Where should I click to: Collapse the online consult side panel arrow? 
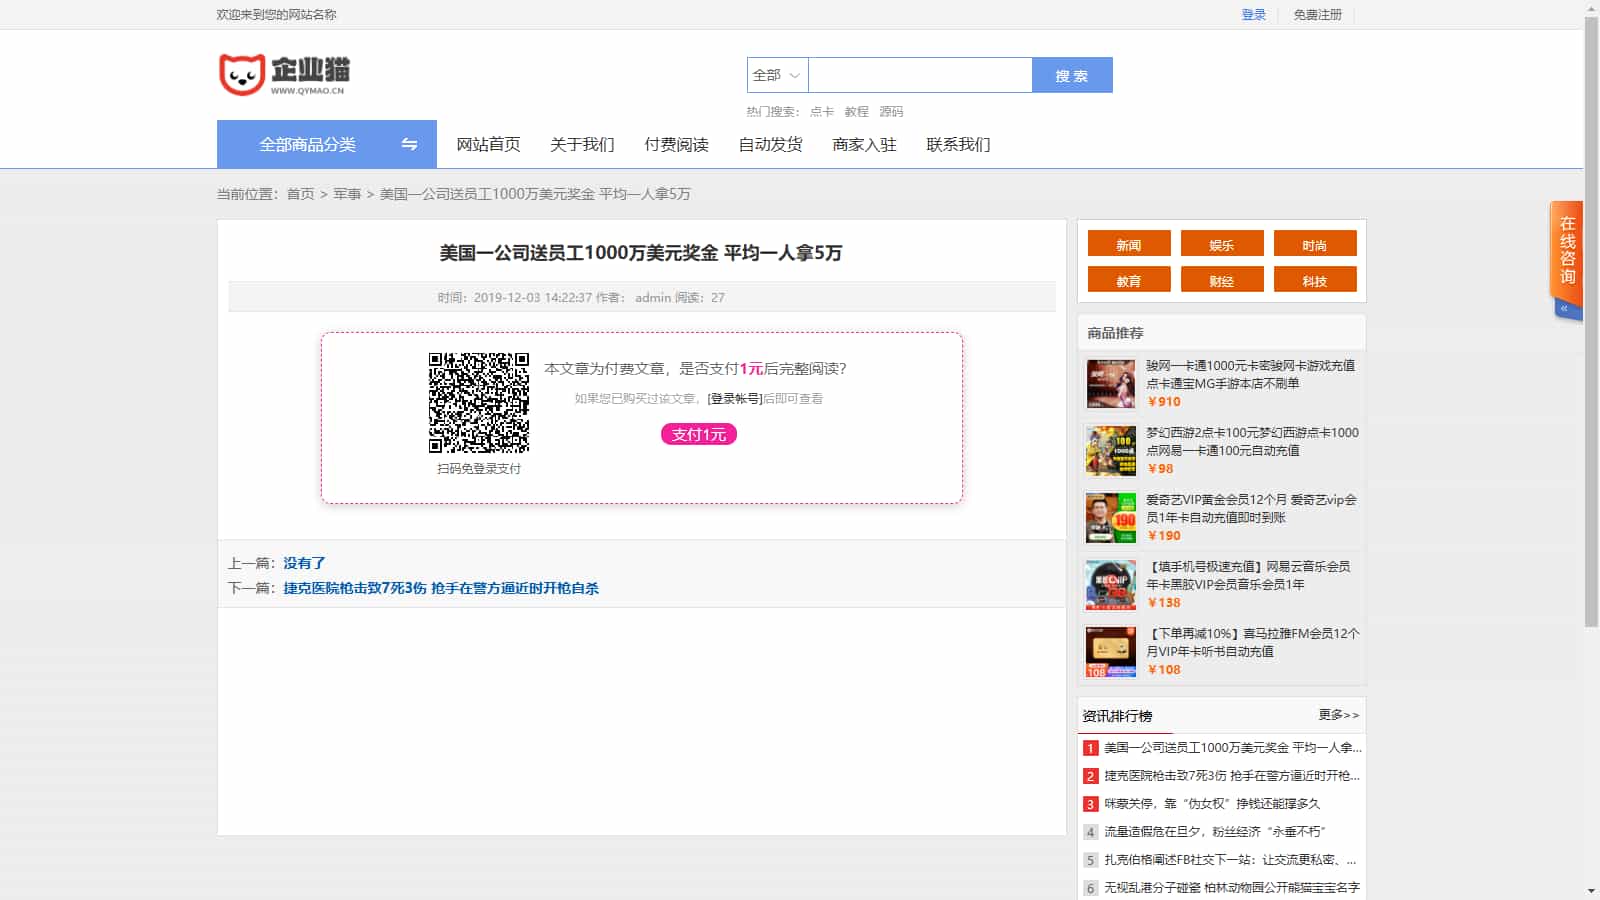point(1564,309)
